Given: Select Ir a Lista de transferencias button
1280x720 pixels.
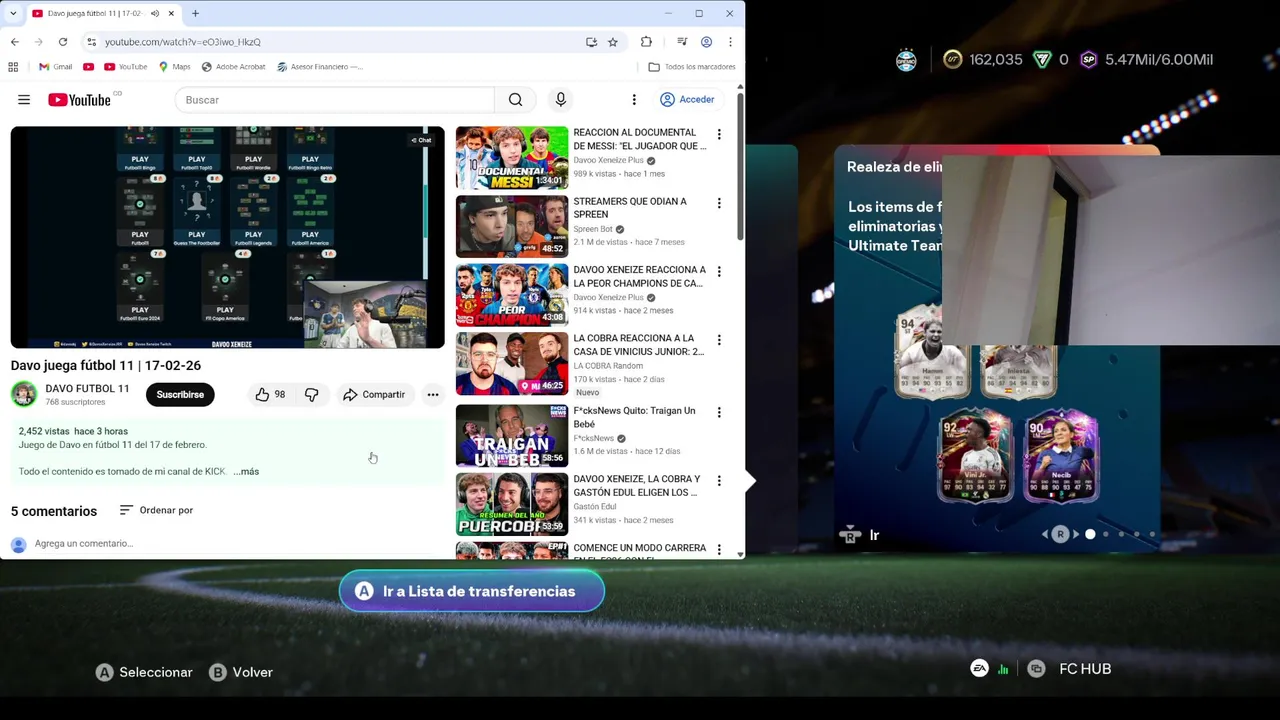Looking at the screenshot, I should pos(472,591).
